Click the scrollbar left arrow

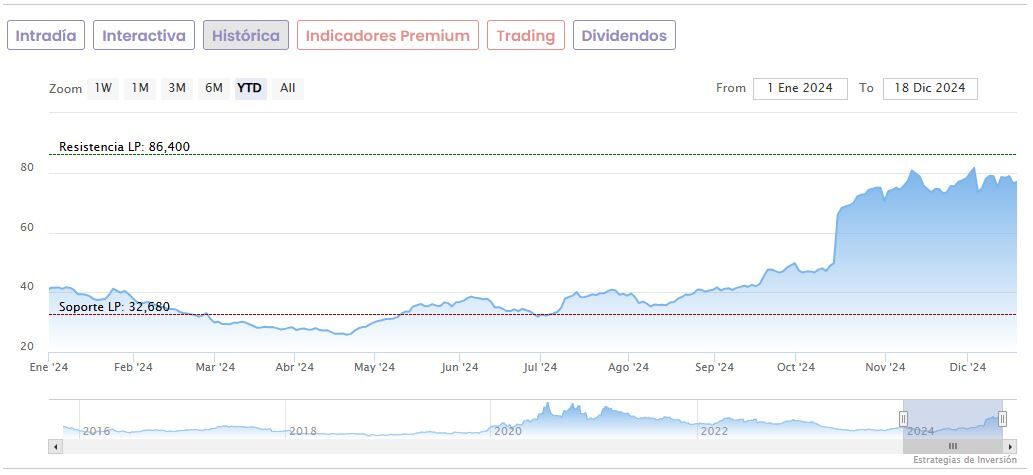point(56,446)
